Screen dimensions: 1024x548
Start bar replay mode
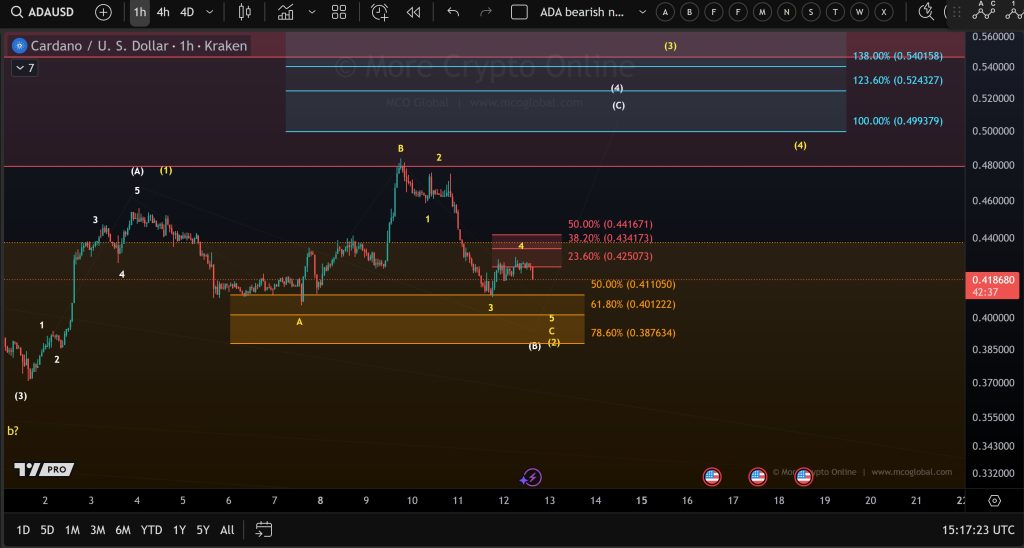click(x=413, y=12)
